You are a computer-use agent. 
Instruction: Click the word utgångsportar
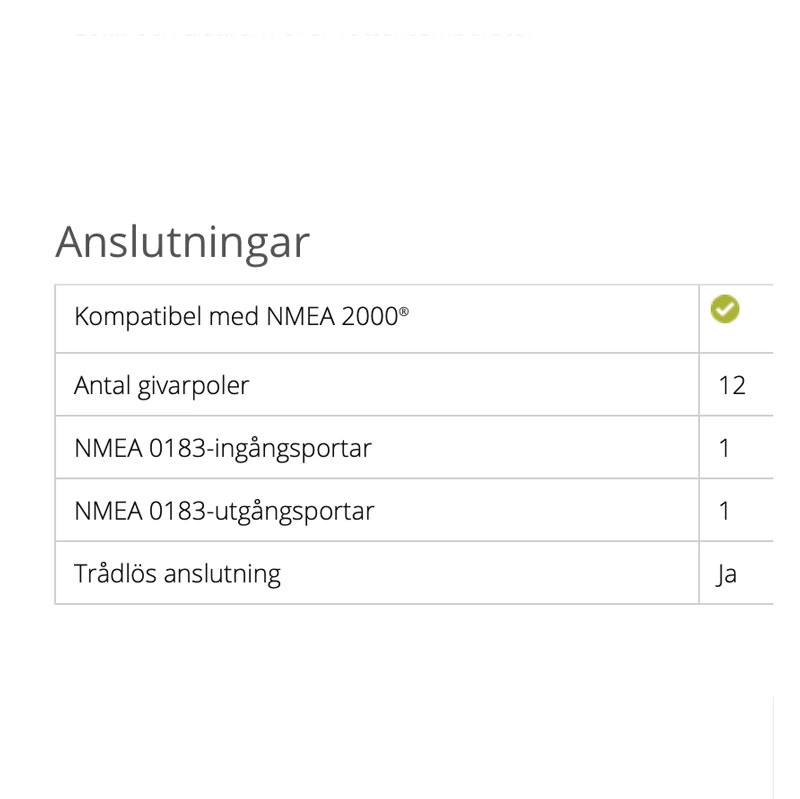pos(294,511)
